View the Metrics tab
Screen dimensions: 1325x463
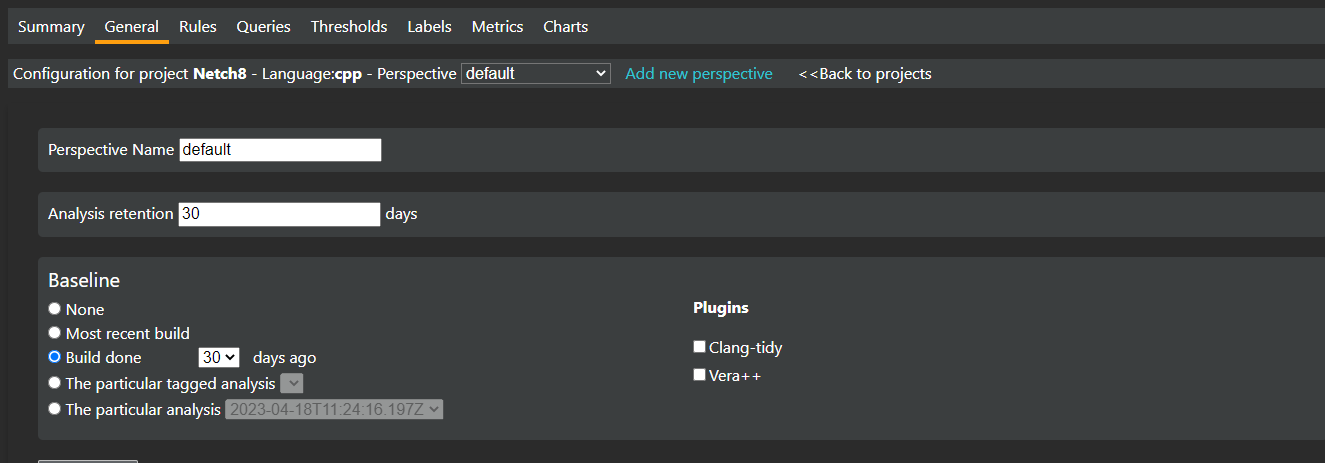pyautogui.click(x=497, y=27)
